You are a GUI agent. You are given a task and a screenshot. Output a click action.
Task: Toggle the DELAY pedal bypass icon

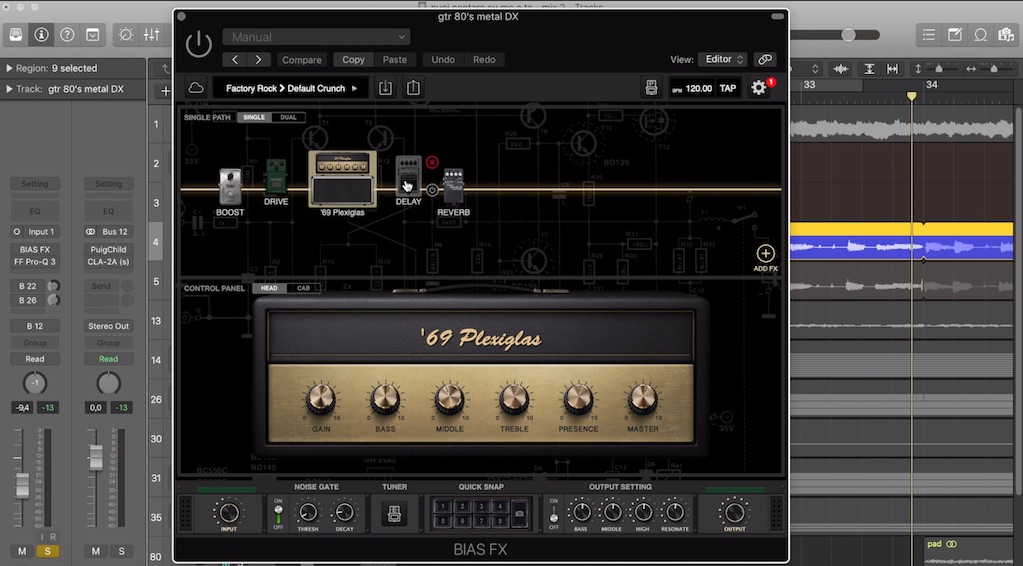tap(432, 190)
